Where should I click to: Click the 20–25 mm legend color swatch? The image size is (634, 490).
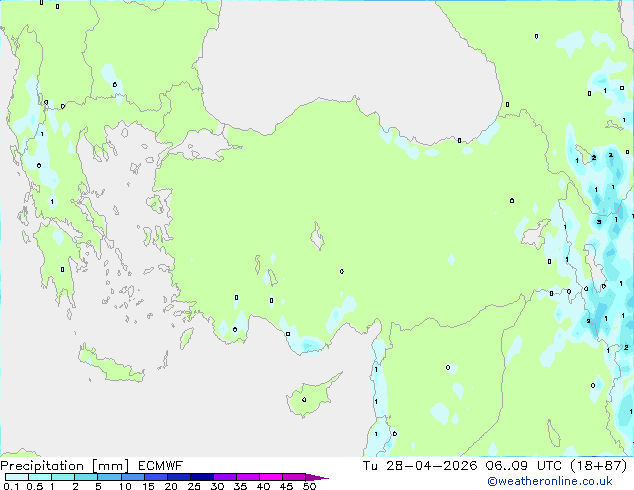178,477
